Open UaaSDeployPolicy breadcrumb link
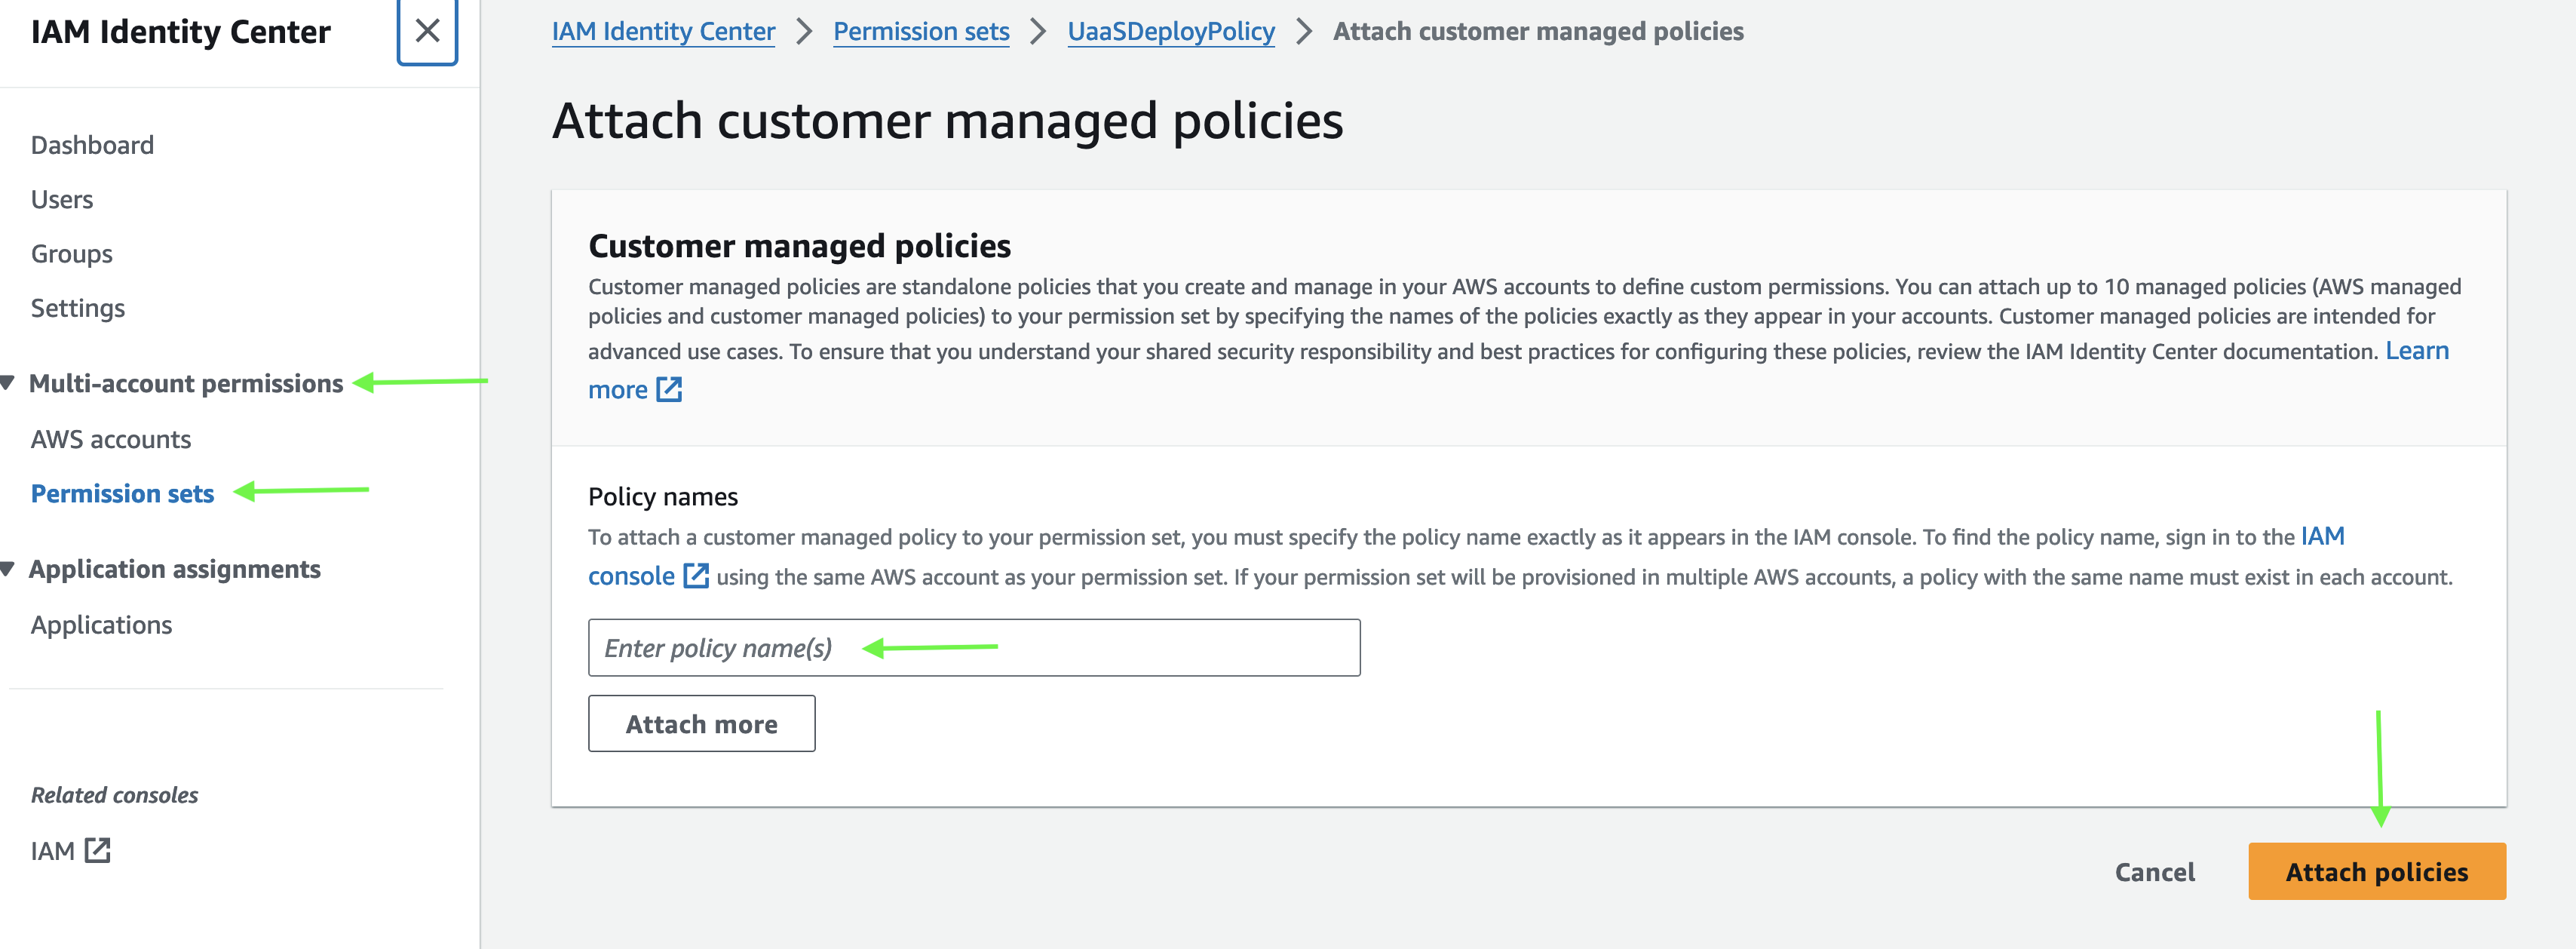The height and width of the screenshot is (949, 2576). click(1171, 31)
